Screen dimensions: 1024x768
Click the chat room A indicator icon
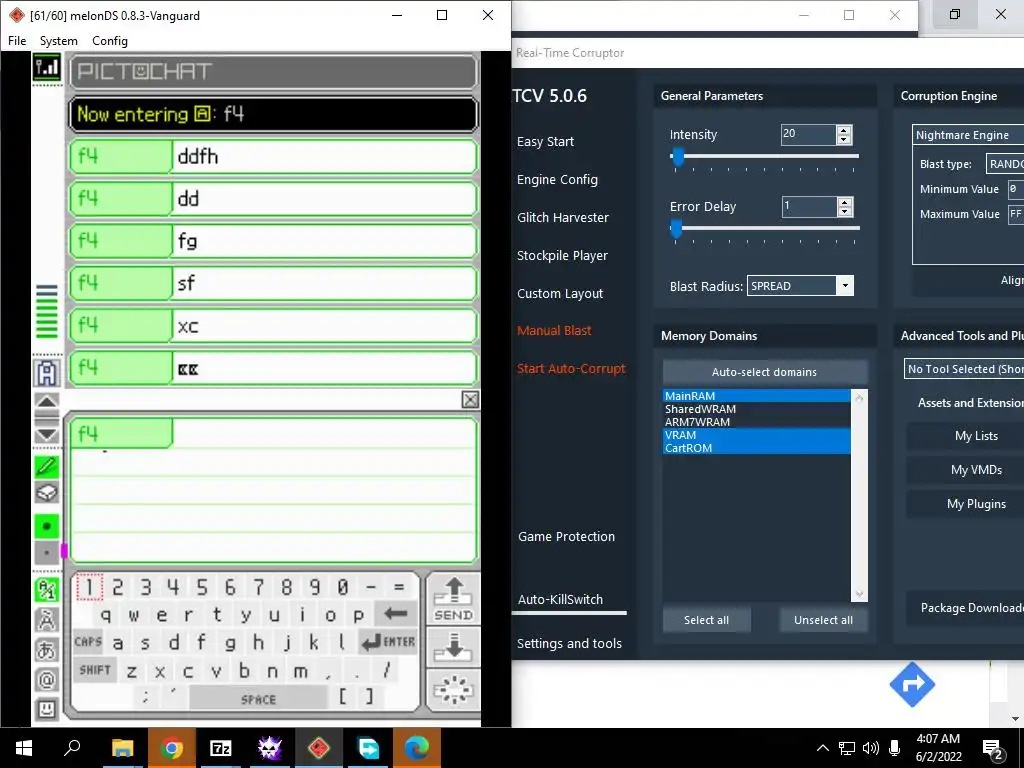click(46, 373)
